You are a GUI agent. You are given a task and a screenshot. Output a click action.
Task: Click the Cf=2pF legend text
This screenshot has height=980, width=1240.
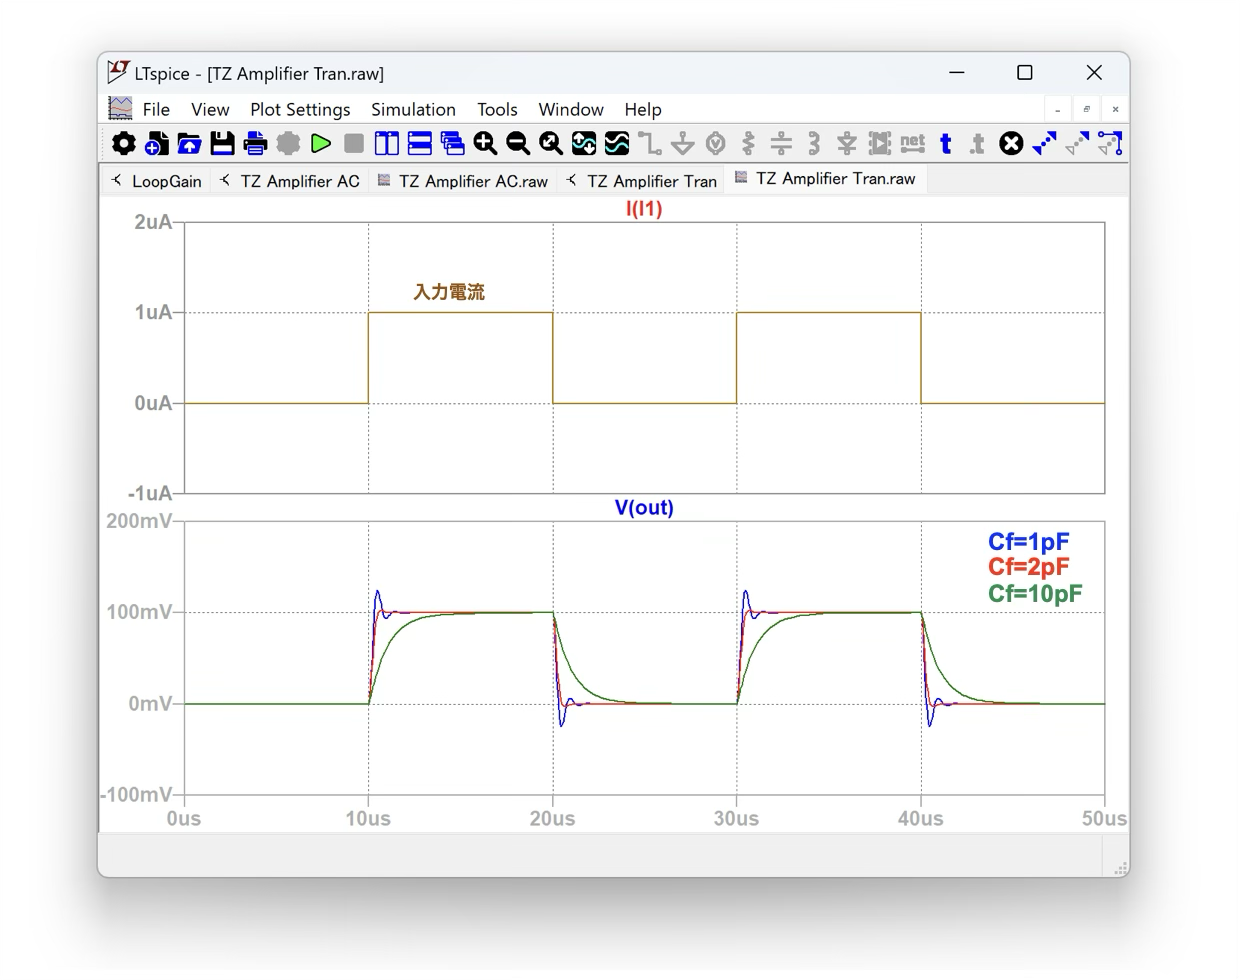[x=1029, y=567]
